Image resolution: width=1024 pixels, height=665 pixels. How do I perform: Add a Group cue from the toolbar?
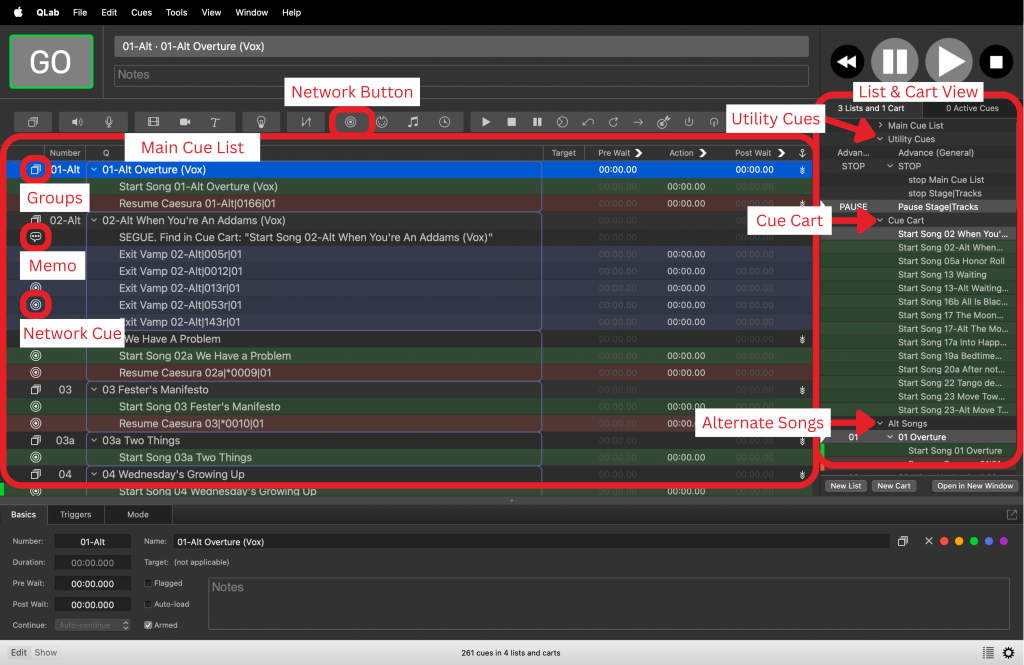(x=33, y=122)
